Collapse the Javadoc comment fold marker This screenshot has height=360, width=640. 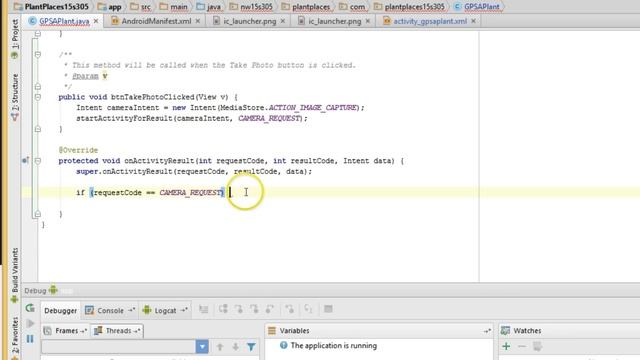38,54
